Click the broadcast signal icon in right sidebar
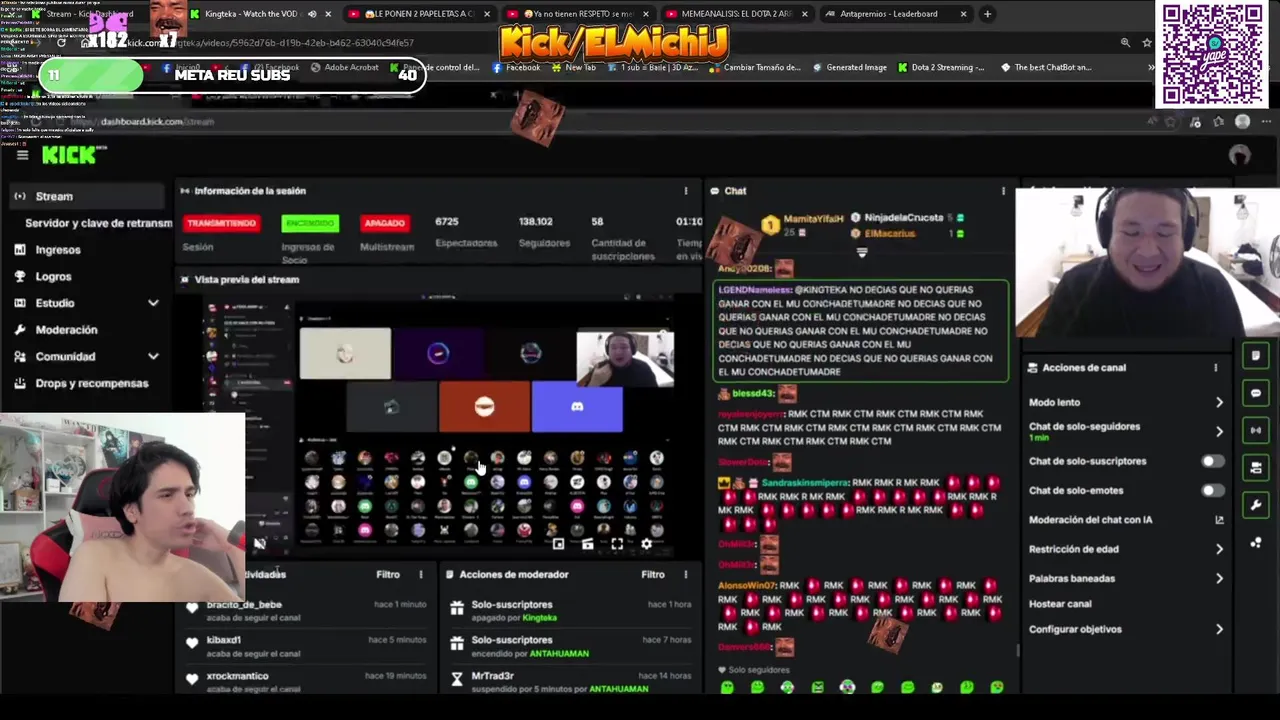The width and height of the screenshot is (1280, 720). point(1256,430)
